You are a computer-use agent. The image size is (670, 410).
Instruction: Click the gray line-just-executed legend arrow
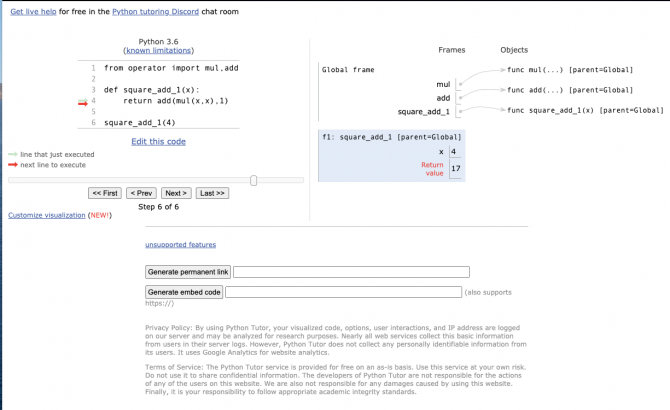[x=12, y=155]
